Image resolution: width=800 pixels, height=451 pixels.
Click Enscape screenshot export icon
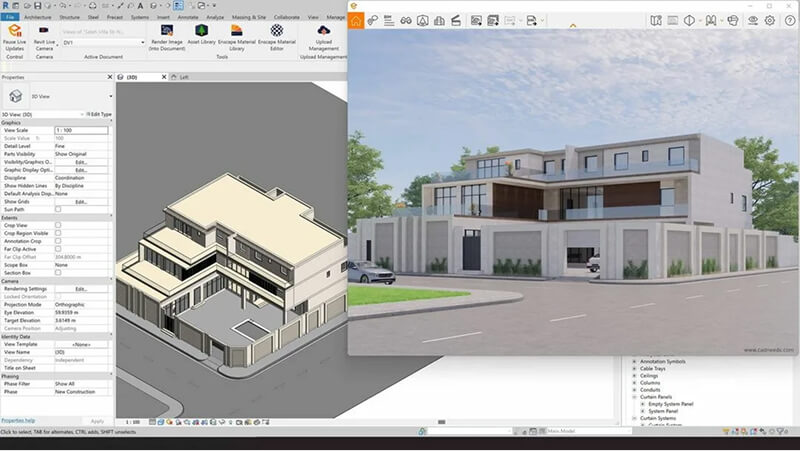[x=476, y=20]
